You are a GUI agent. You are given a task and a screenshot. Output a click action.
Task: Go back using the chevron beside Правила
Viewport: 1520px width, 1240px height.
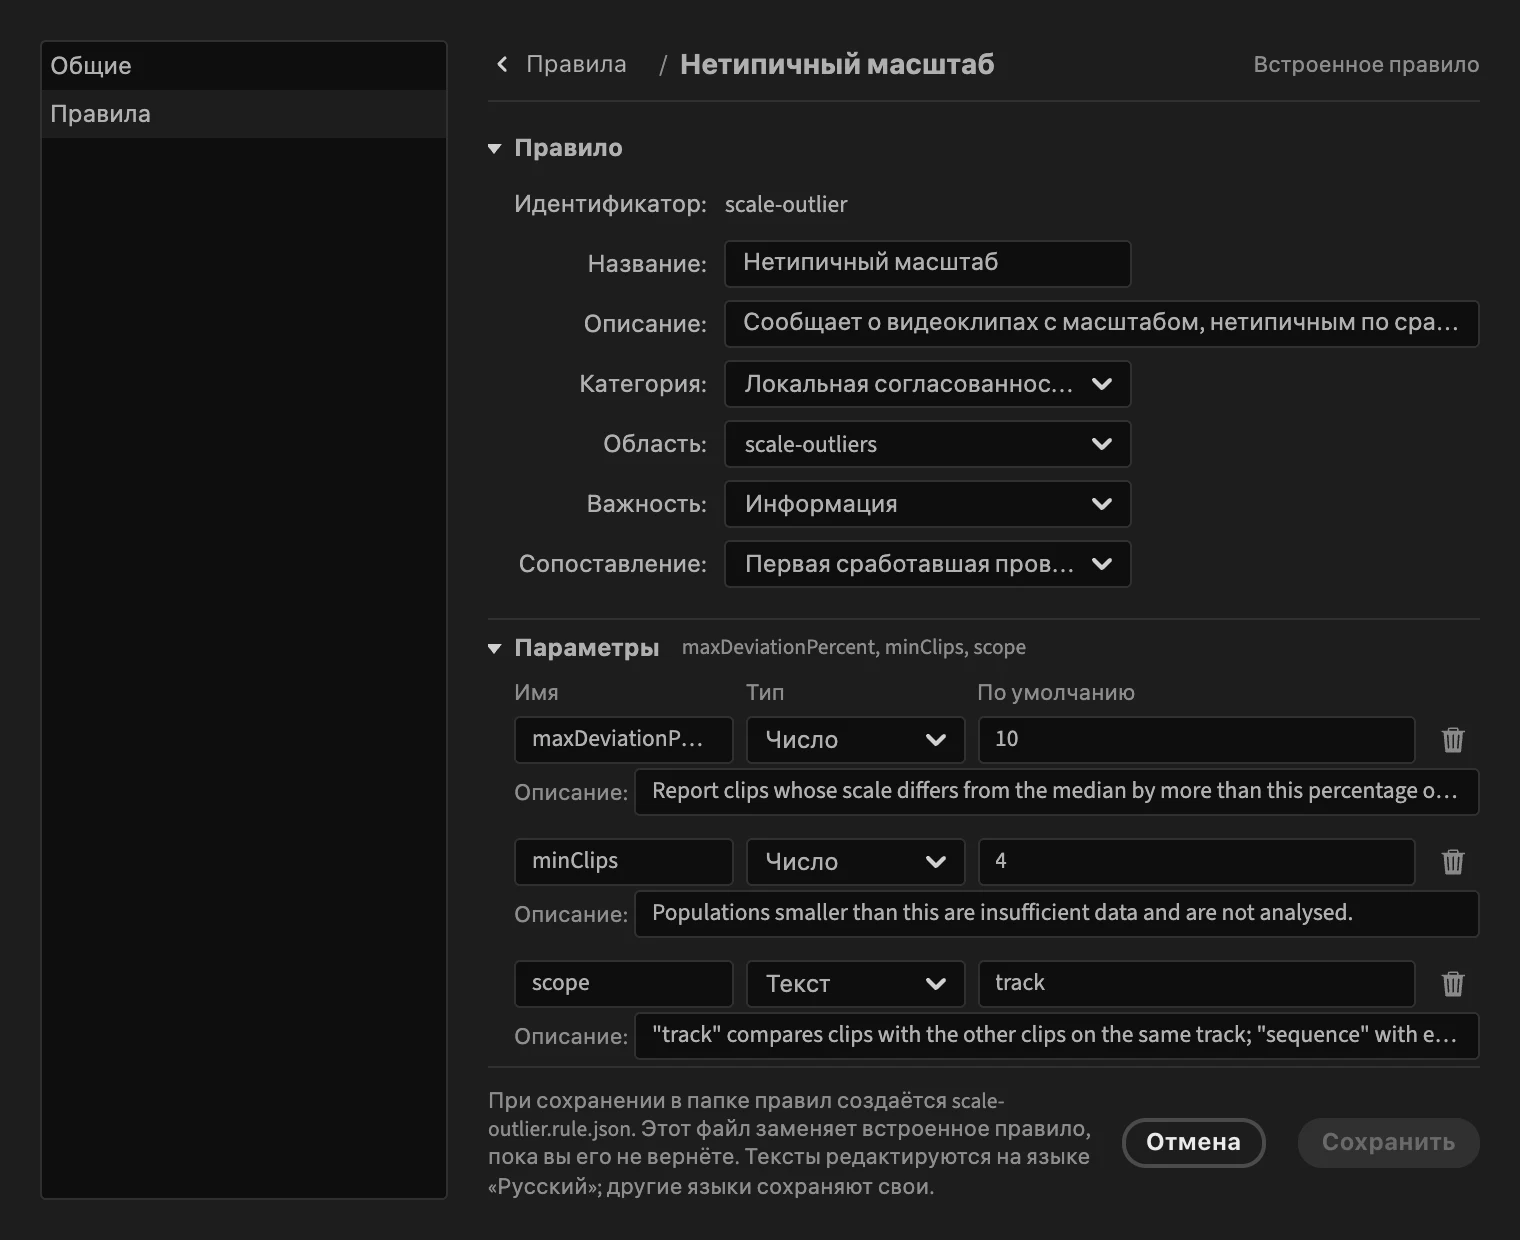502,64
